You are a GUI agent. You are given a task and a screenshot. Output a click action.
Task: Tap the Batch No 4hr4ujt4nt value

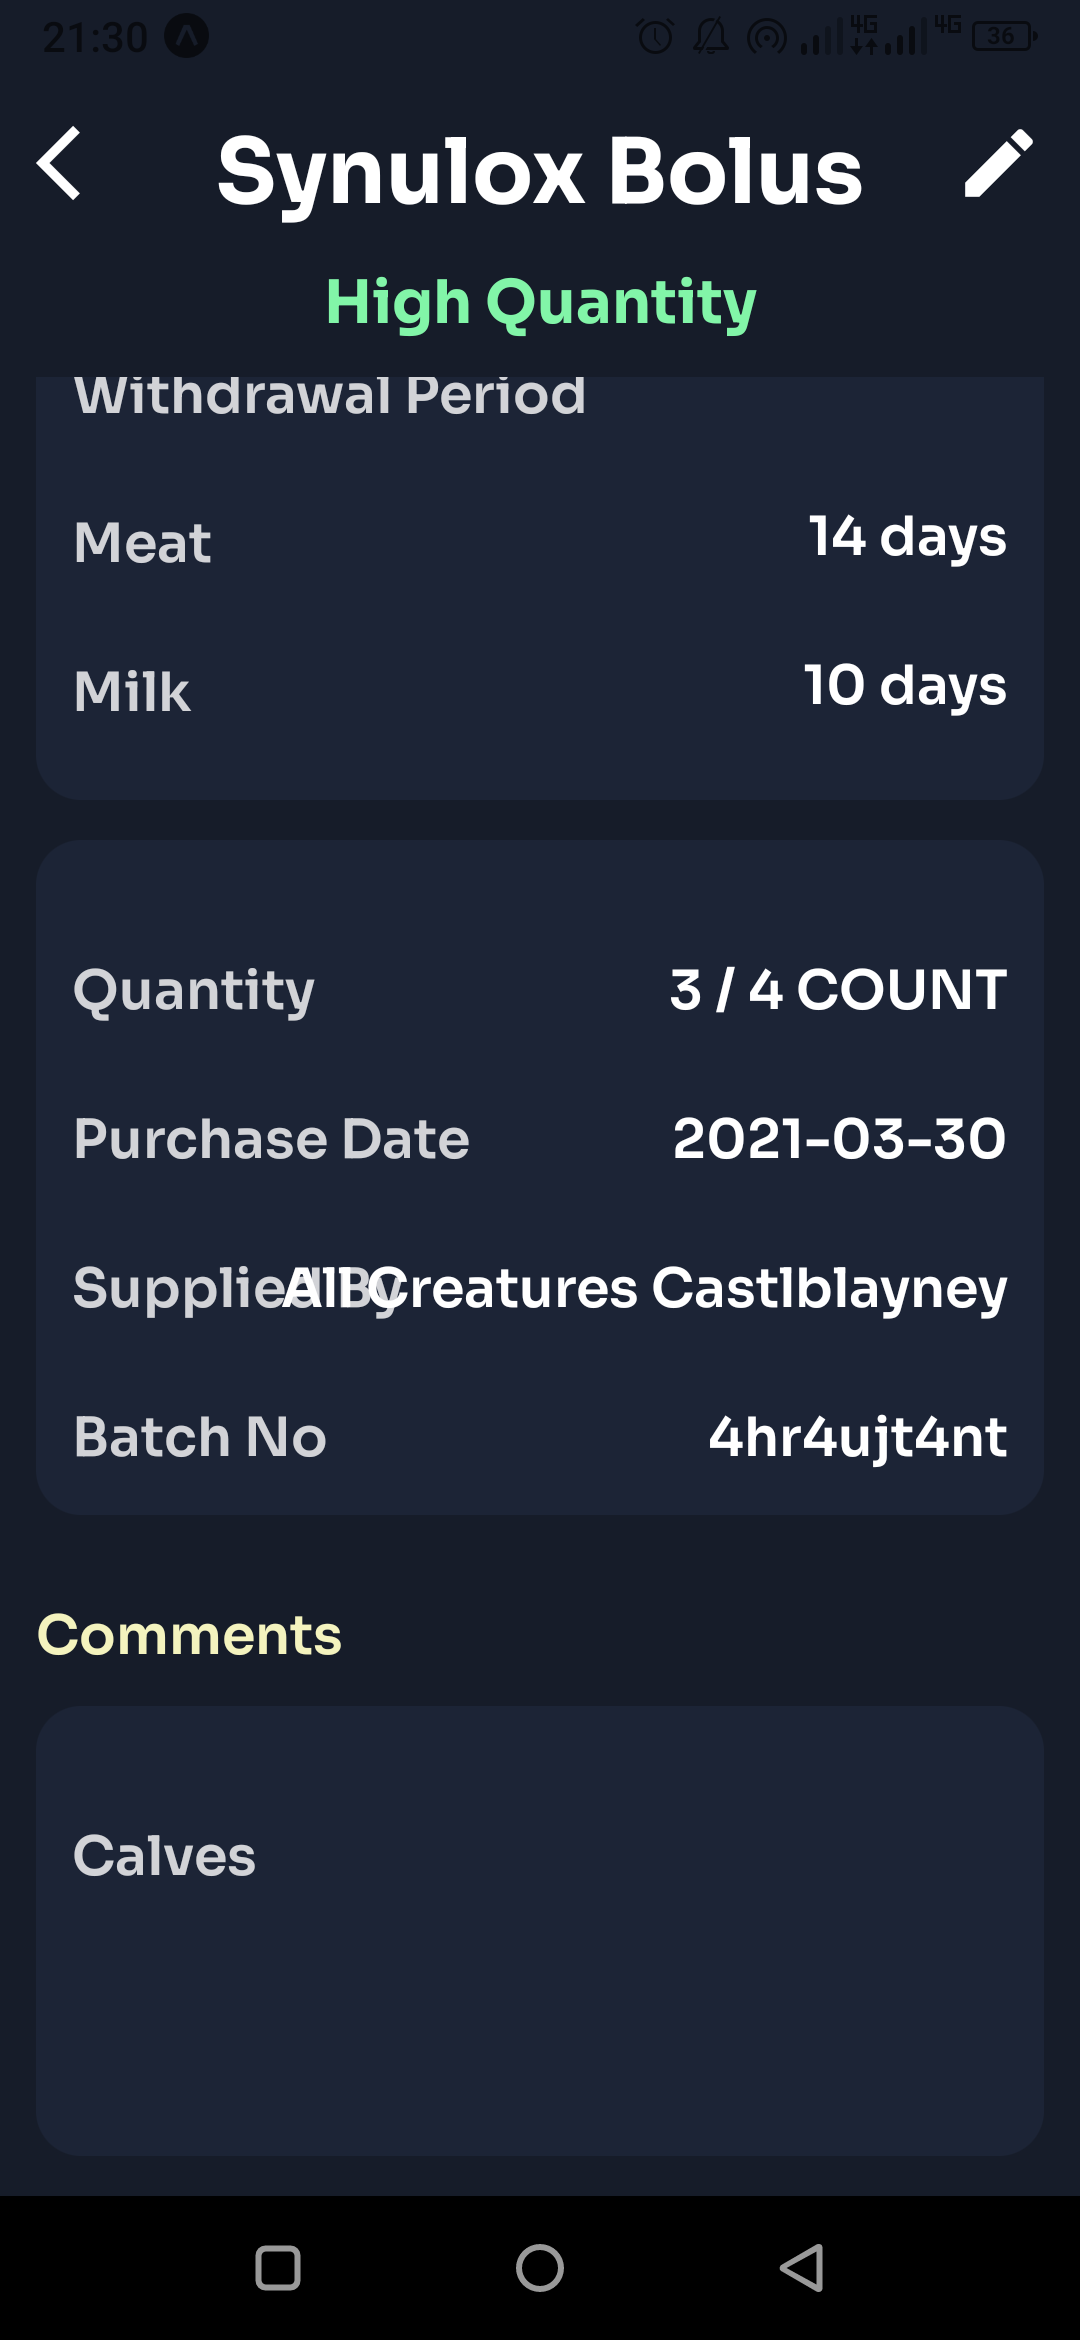858,1438
